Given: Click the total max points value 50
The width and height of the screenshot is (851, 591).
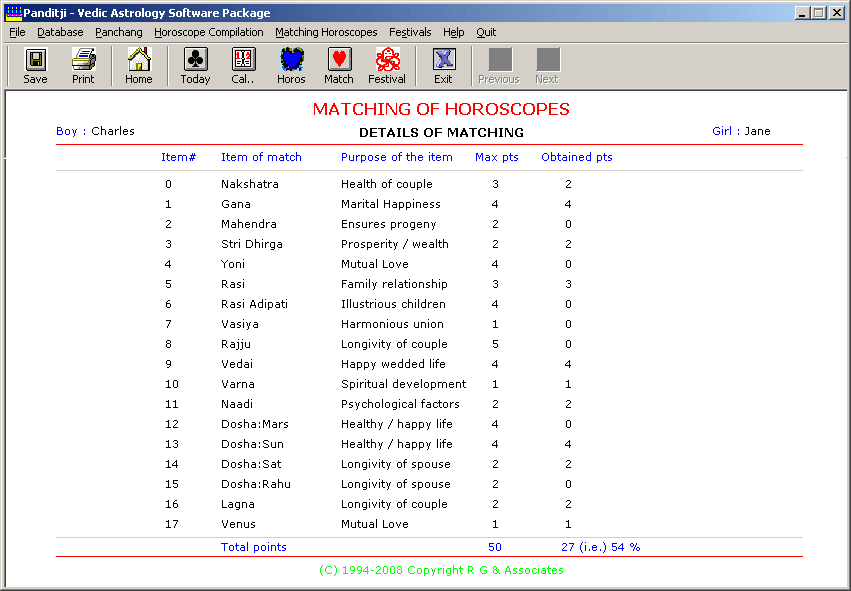Looking at the screenshot, I should point(495,547).
